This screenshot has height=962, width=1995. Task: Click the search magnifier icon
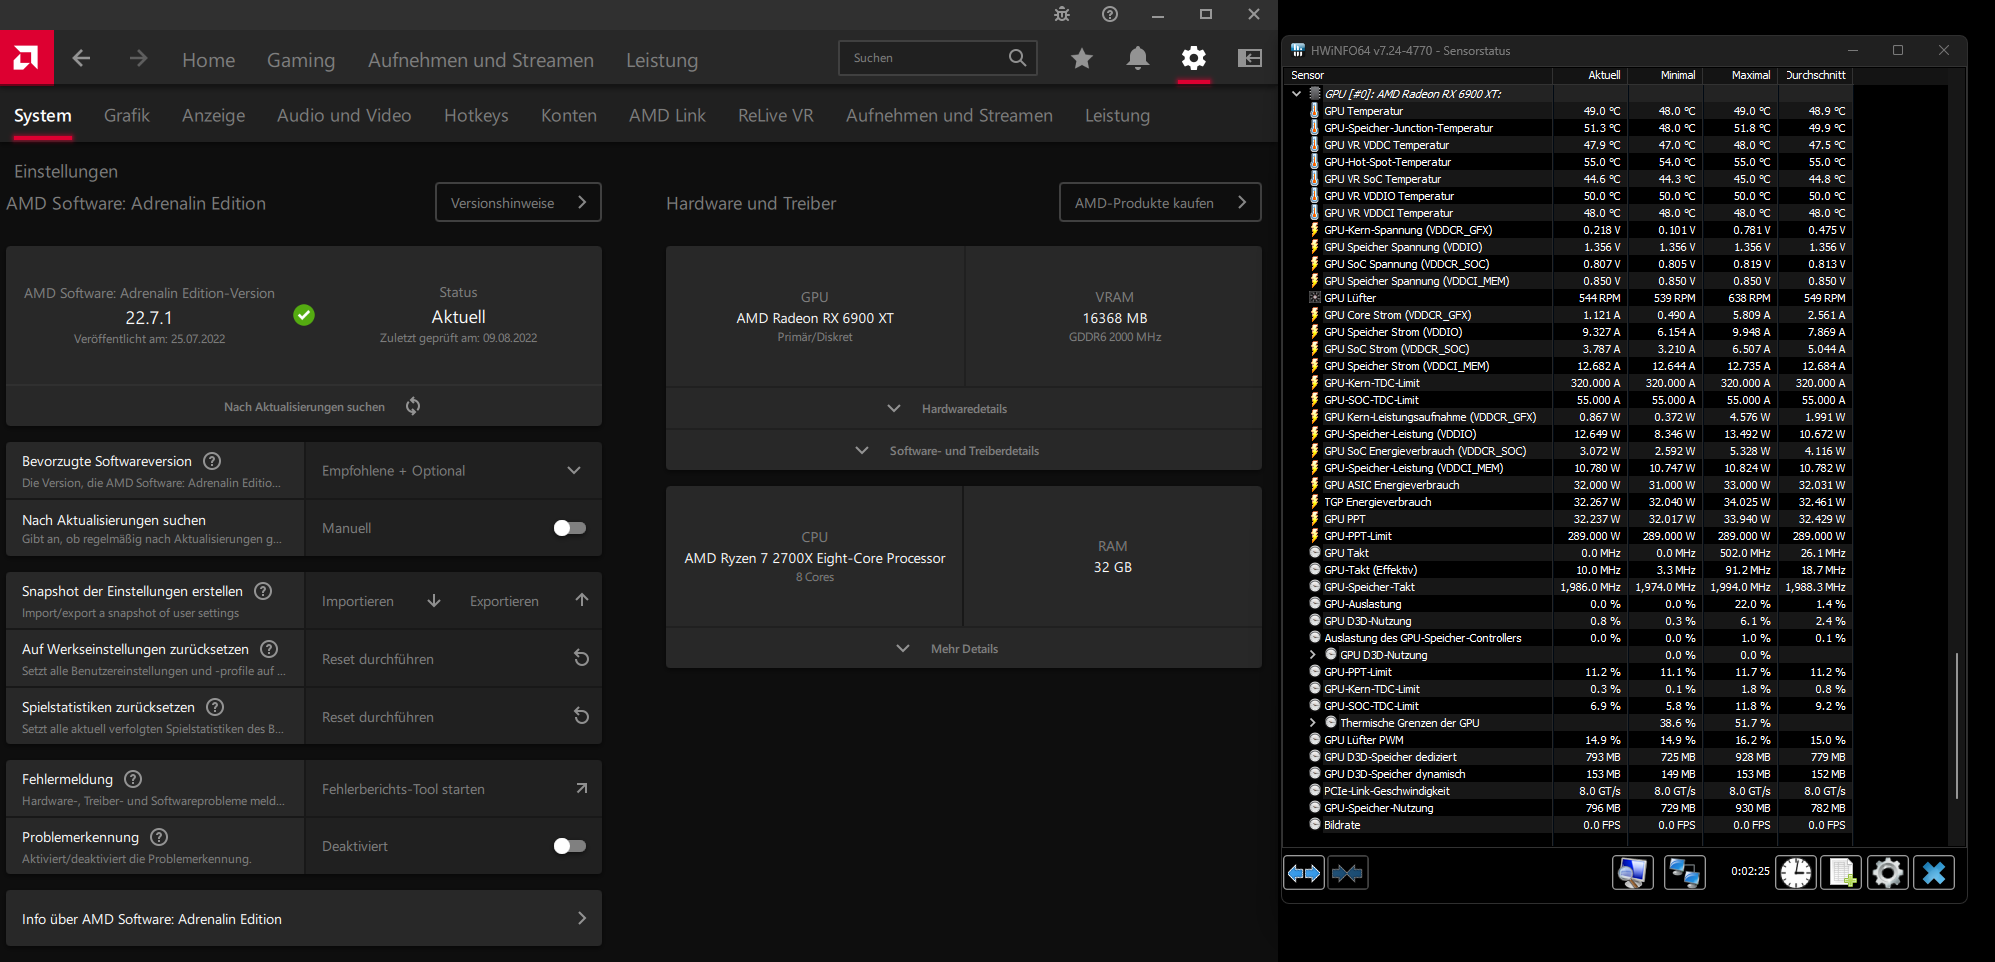1017,58
